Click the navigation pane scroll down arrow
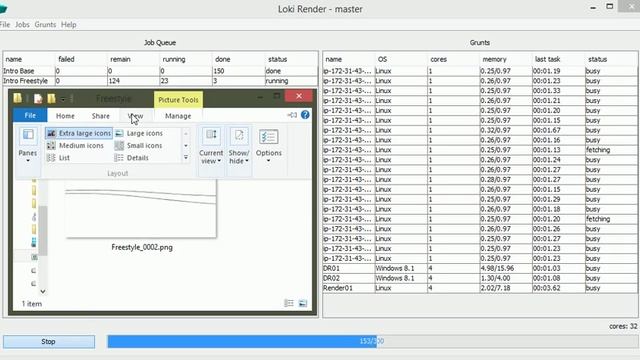This screenshot has height=360, width=640. point(42,291)
